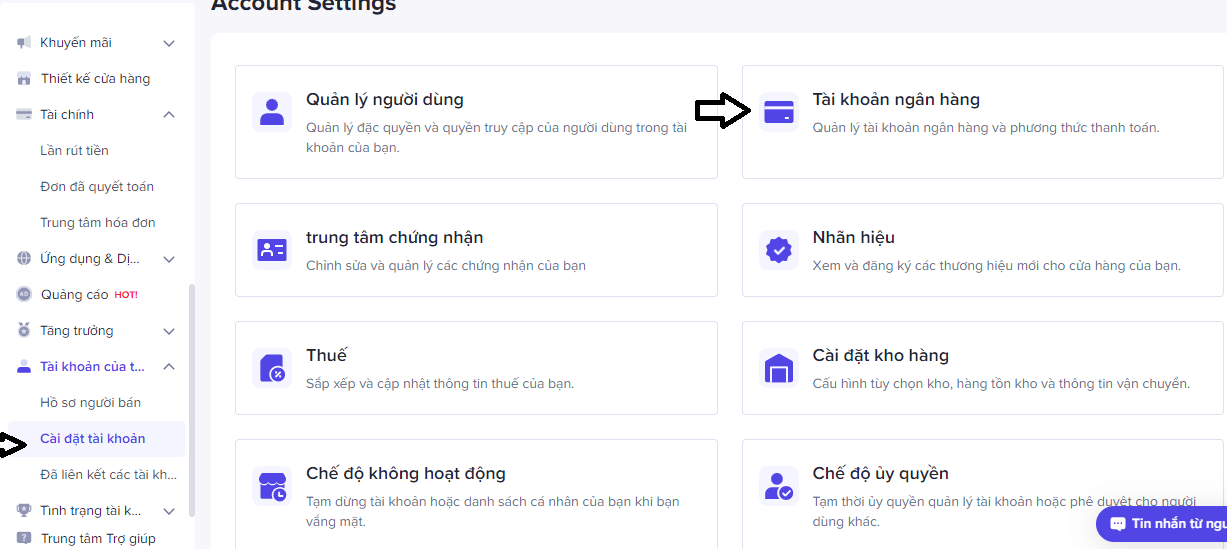Screen dimensions: 1227x549
Task: Collapse the Tài chính section chevron
Action: 169,115
